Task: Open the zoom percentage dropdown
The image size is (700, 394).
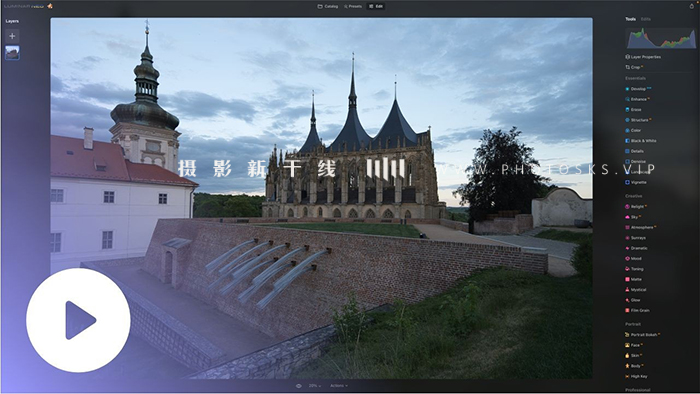Action: [x=315, y=386]
